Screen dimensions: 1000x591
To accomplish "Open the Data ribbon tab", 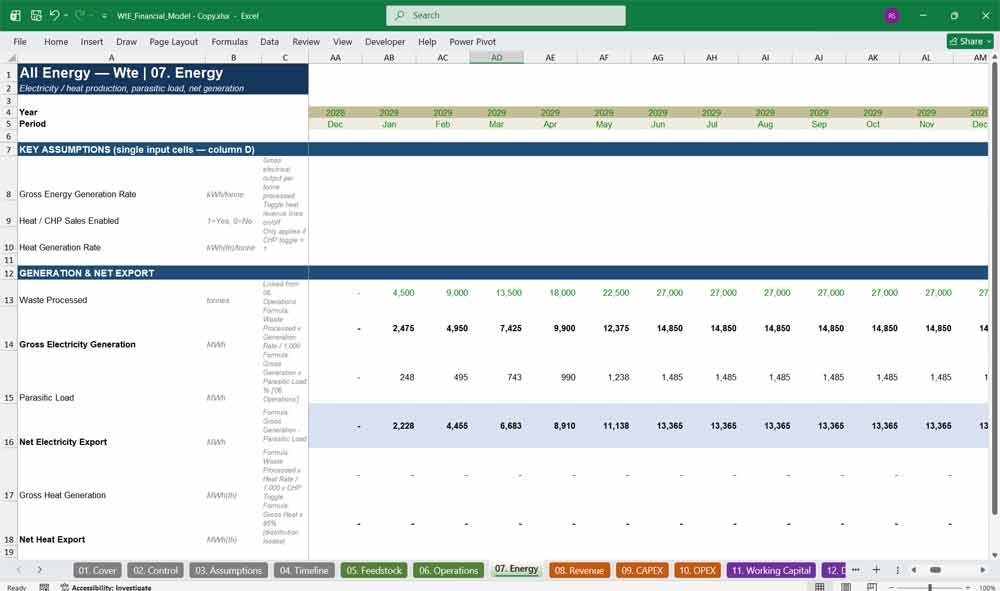I will tap(269, 41).
